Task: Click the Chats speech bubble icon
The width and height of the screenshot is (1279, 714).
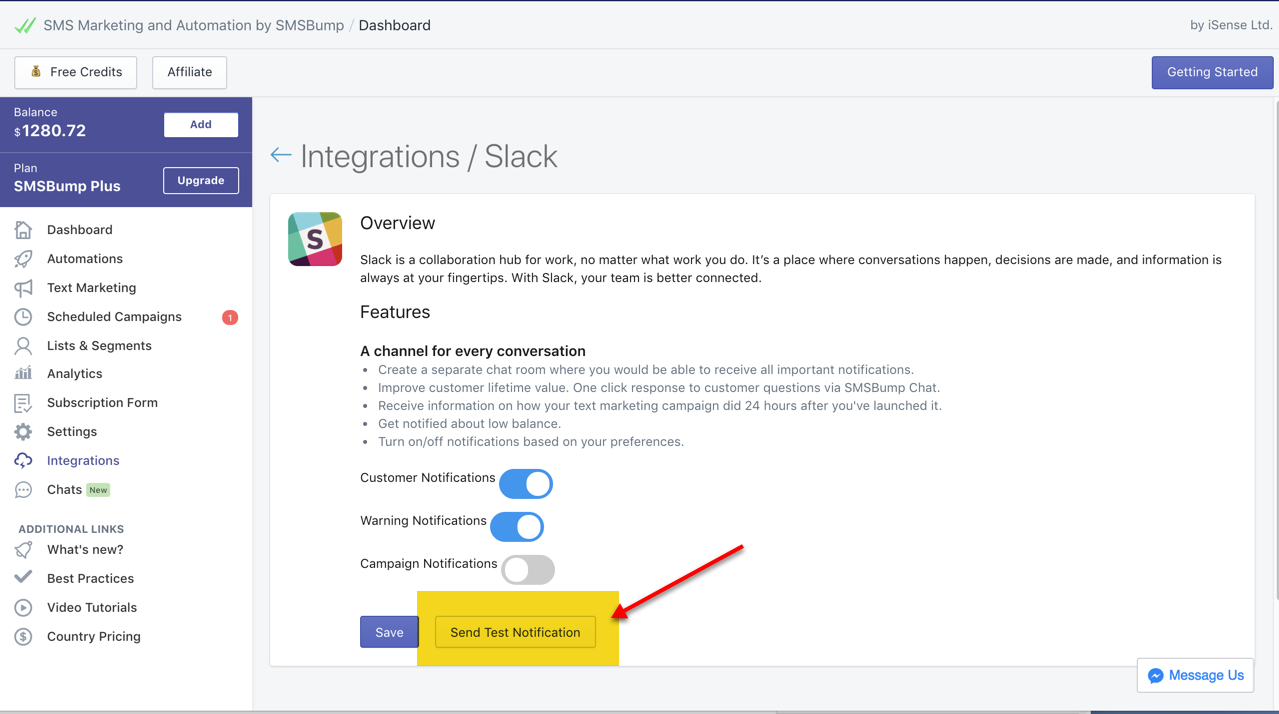Action: click(x=23, y=490)
